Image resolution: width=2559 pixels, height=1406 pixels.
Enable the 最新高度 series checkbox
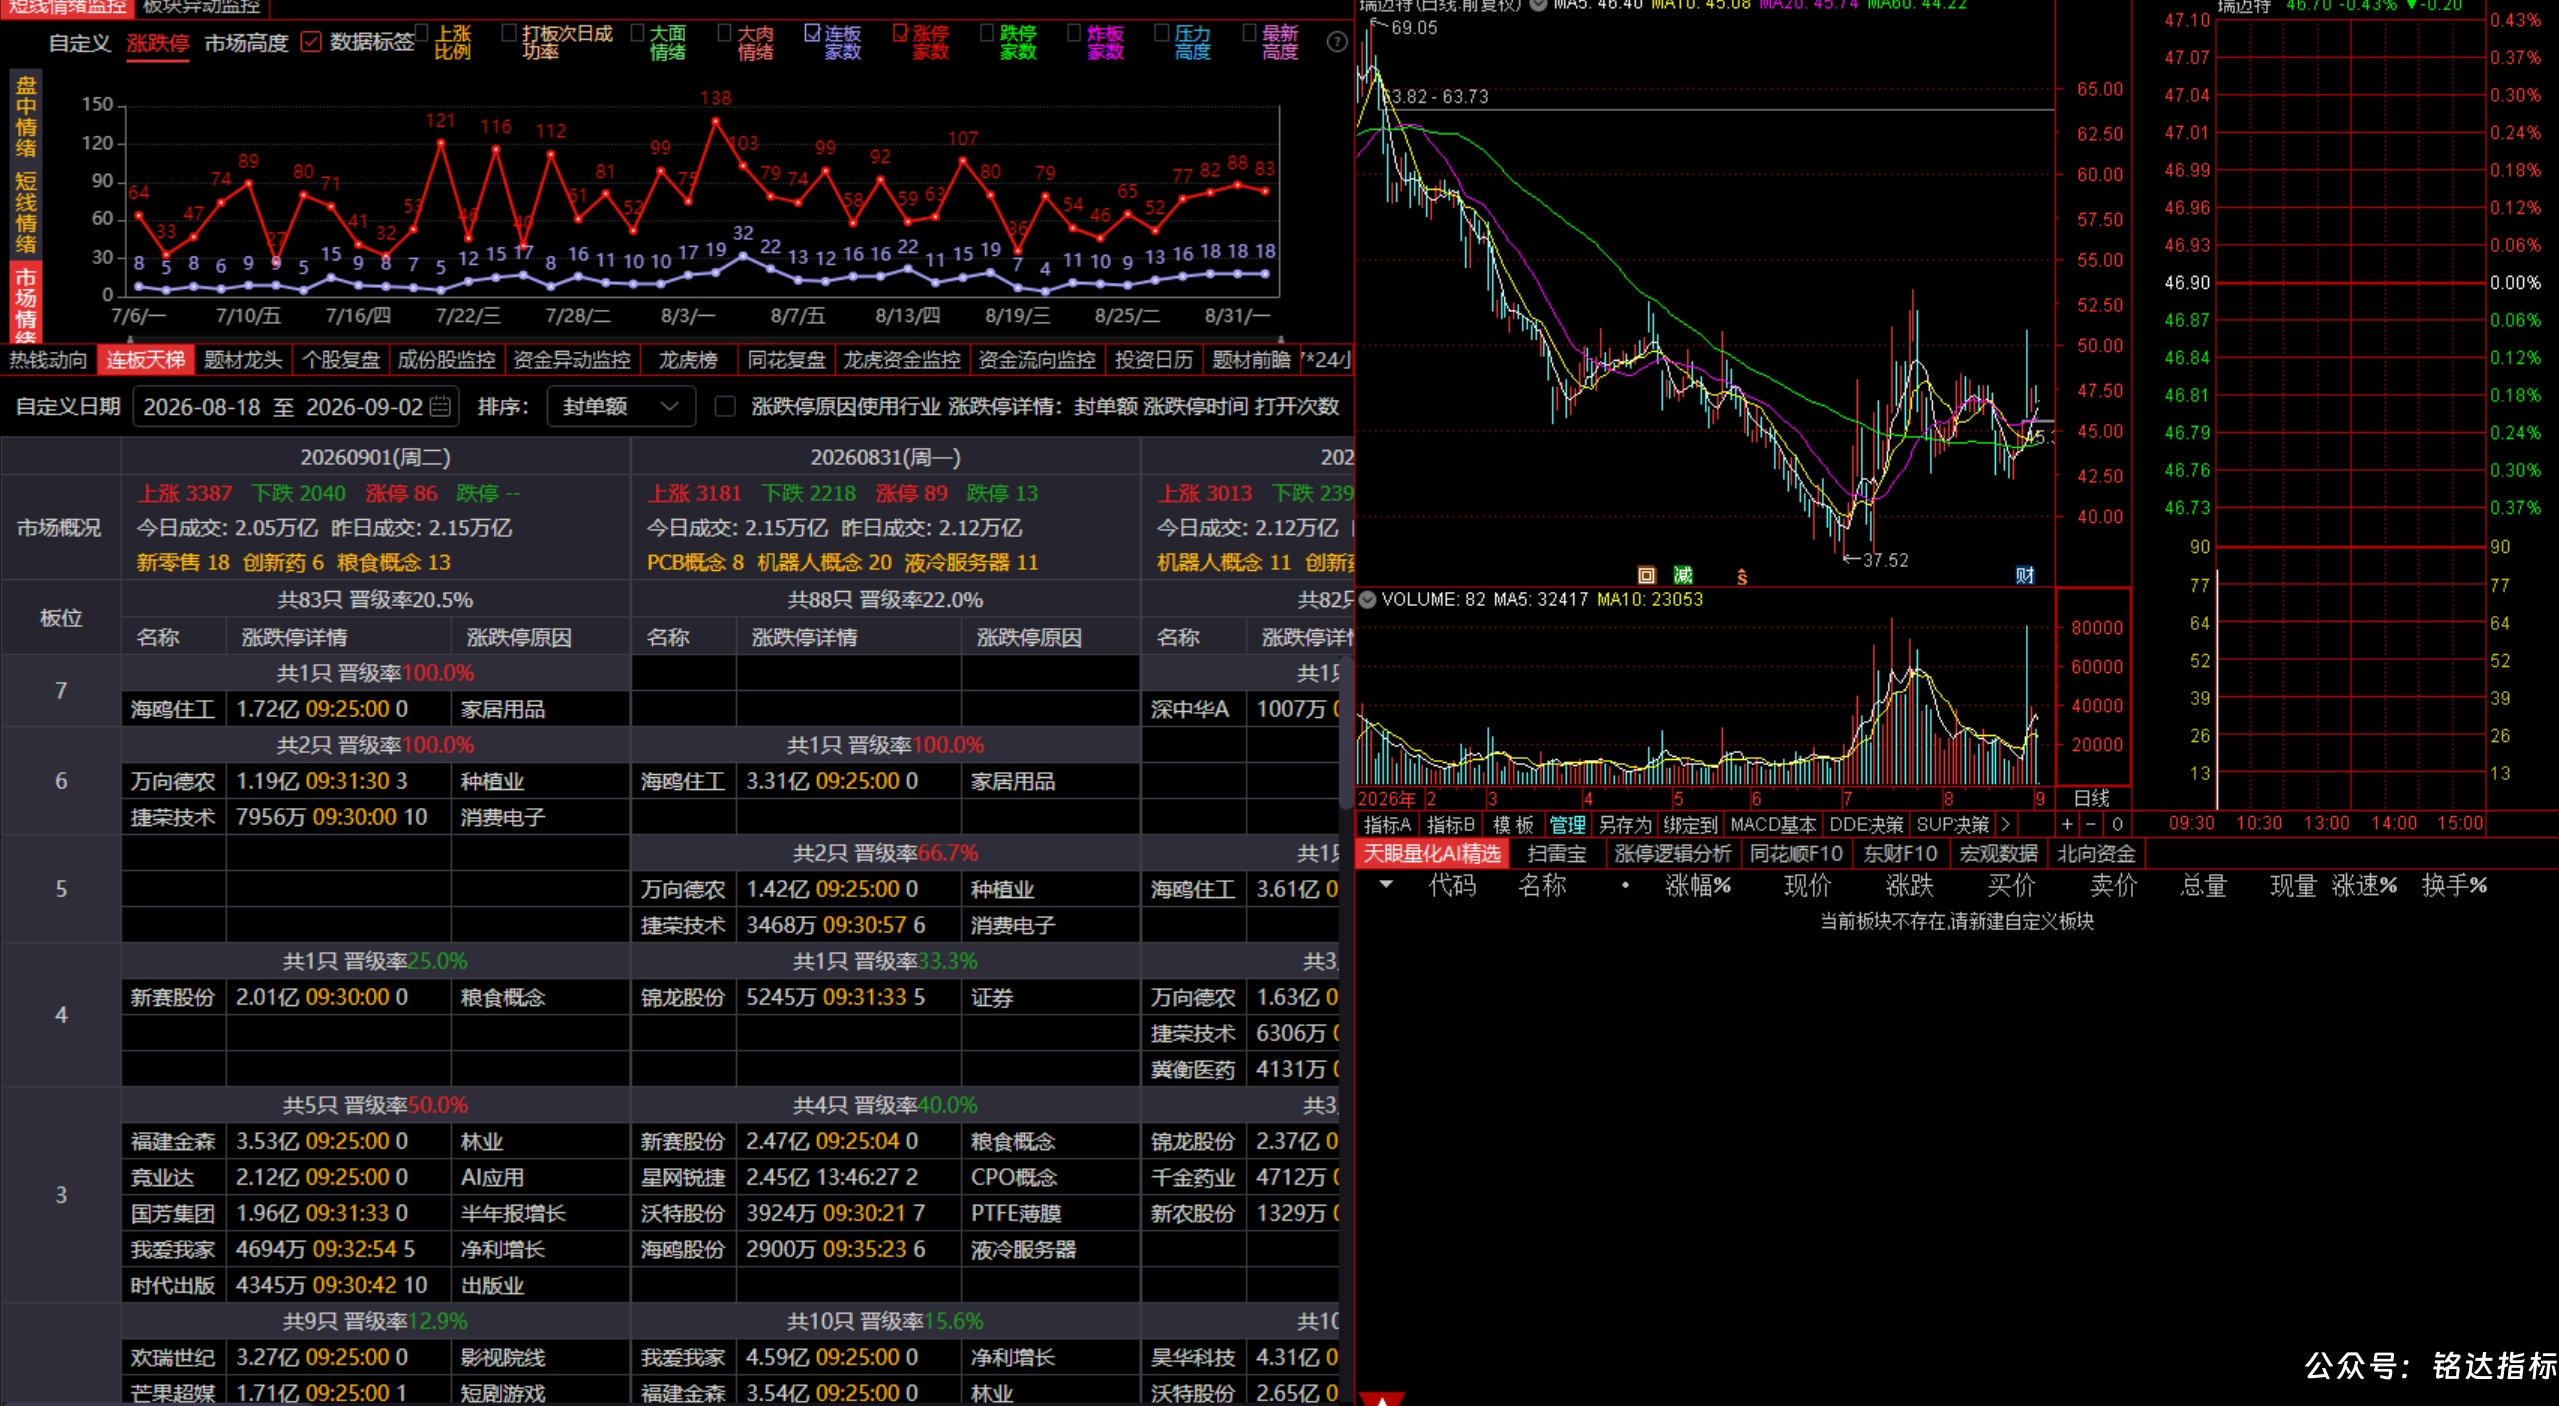point(1249,33)
